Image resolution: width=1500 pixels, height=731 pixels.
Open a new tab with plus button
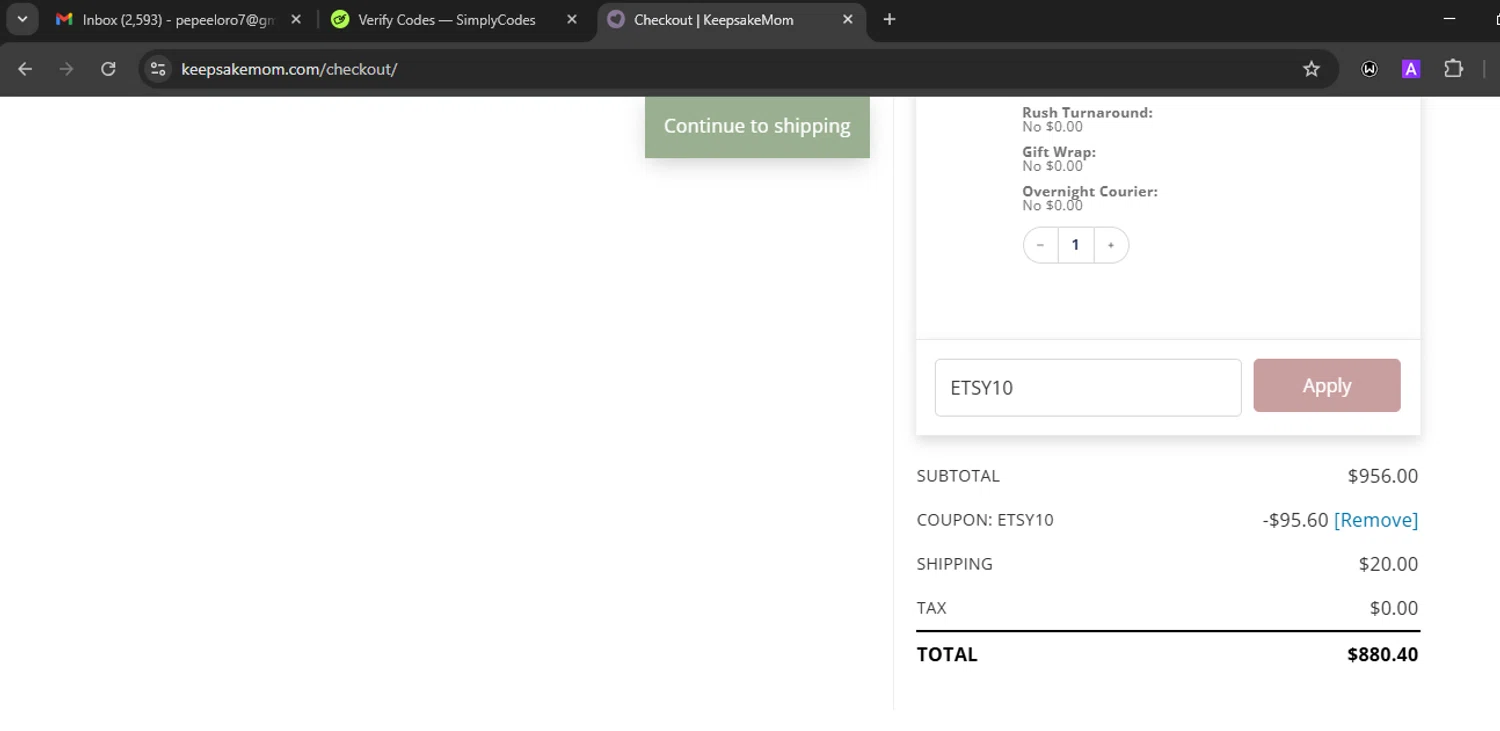point(889,19)
